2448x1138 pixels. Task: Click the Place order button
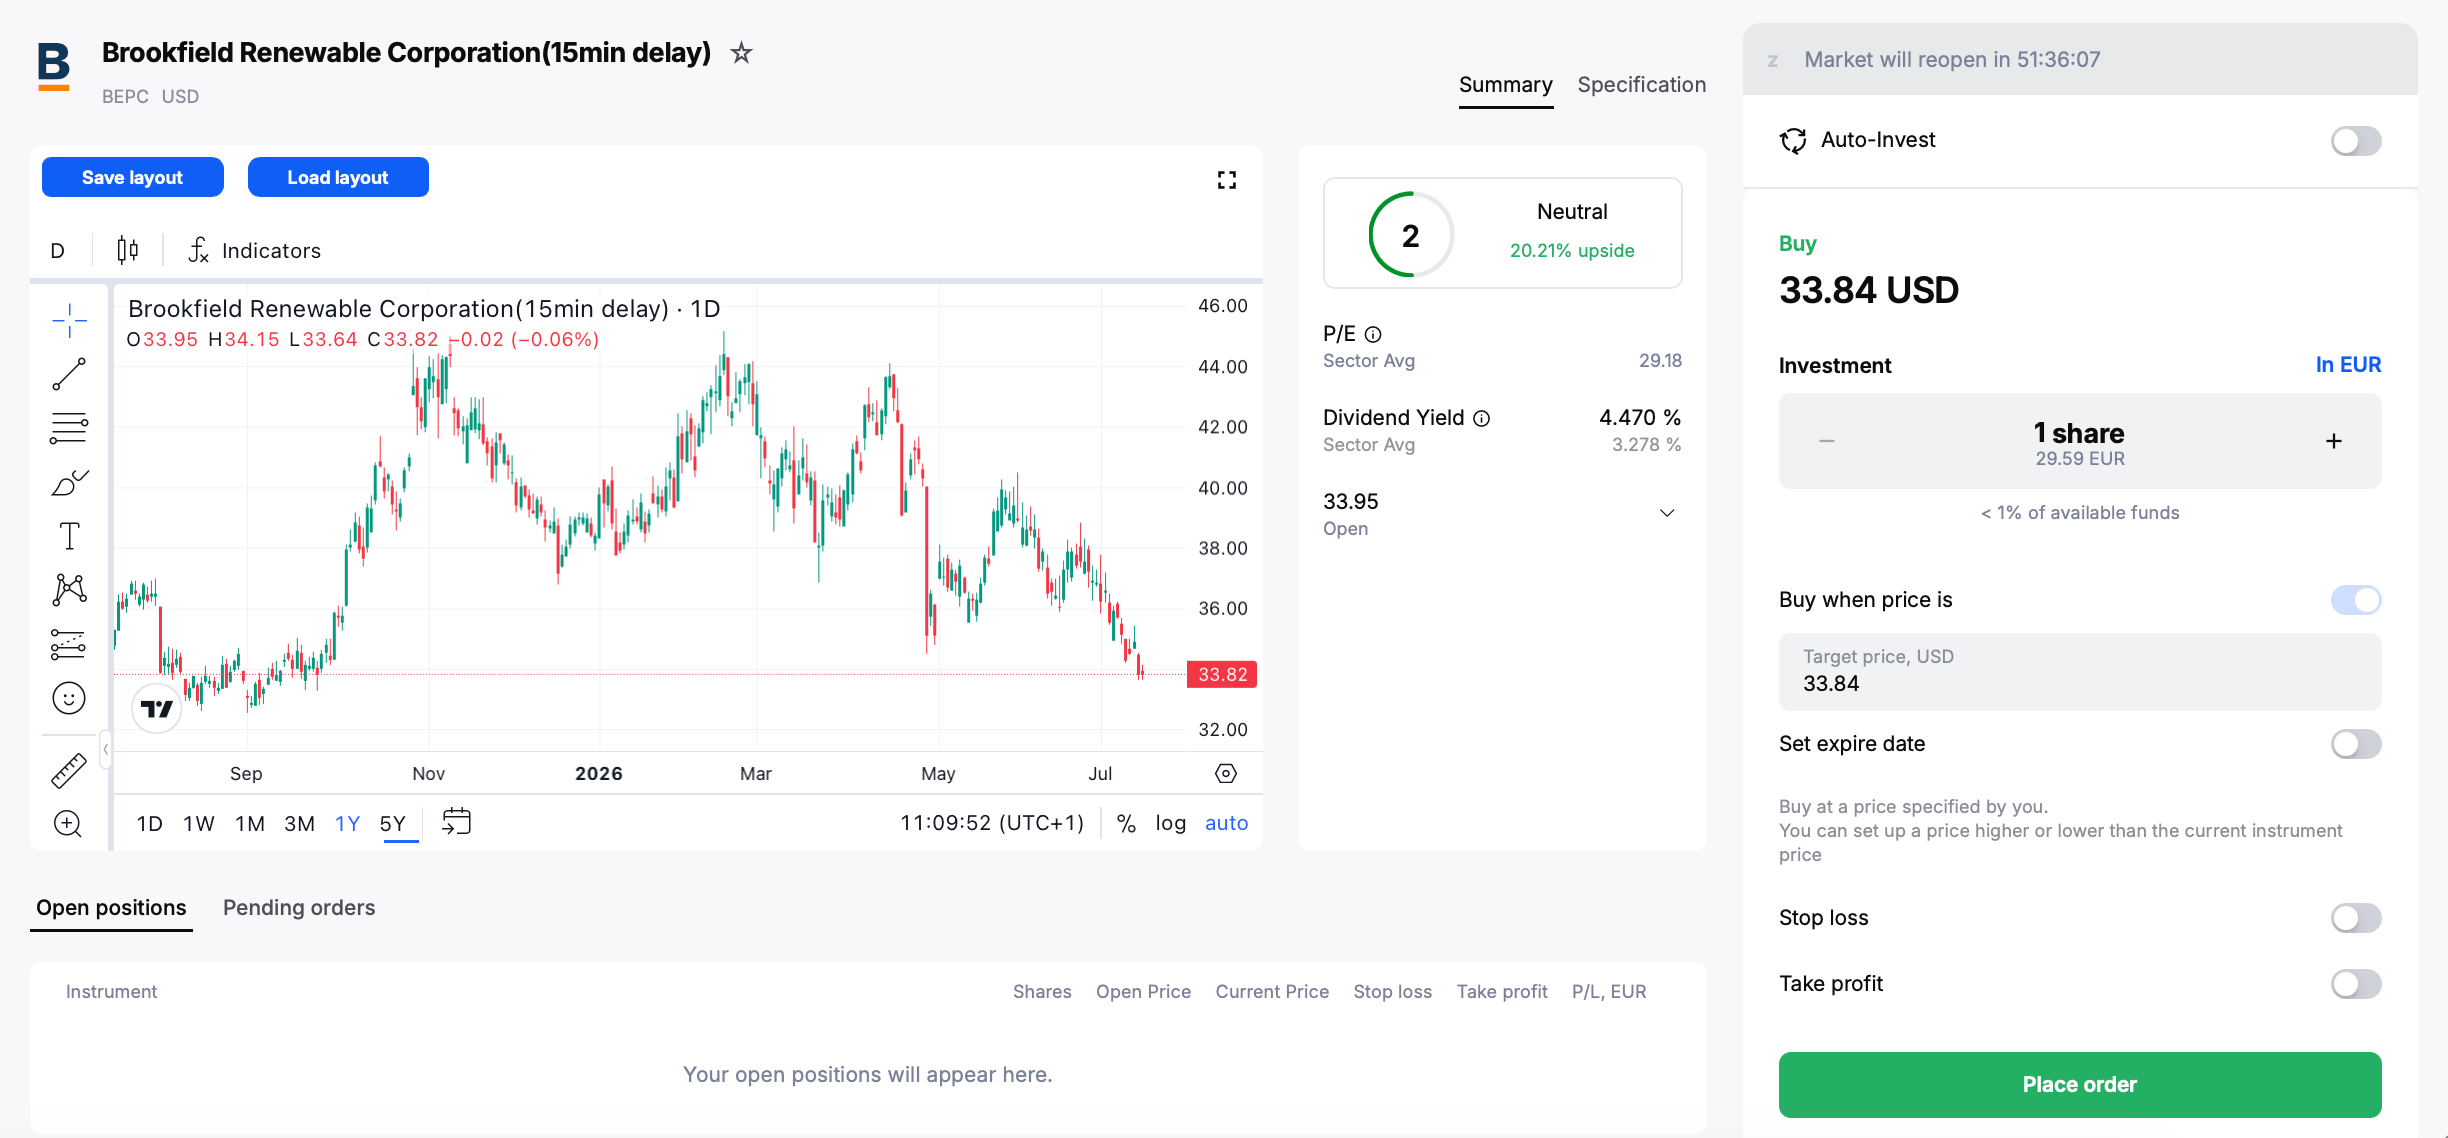pos(2079,1085)
